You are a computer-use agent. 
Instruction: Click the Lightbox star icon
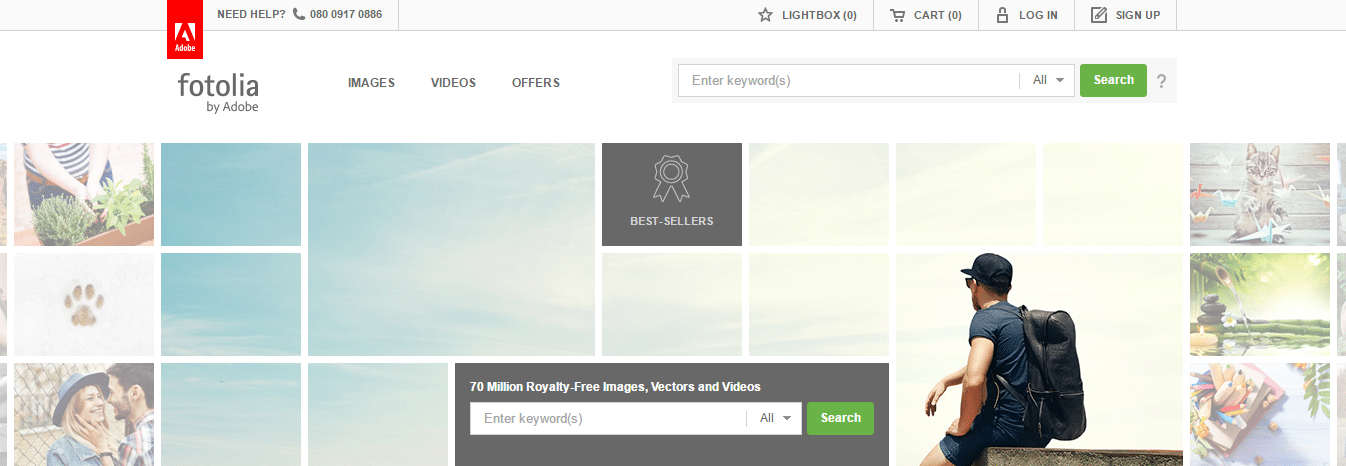(x=765, y=15)
